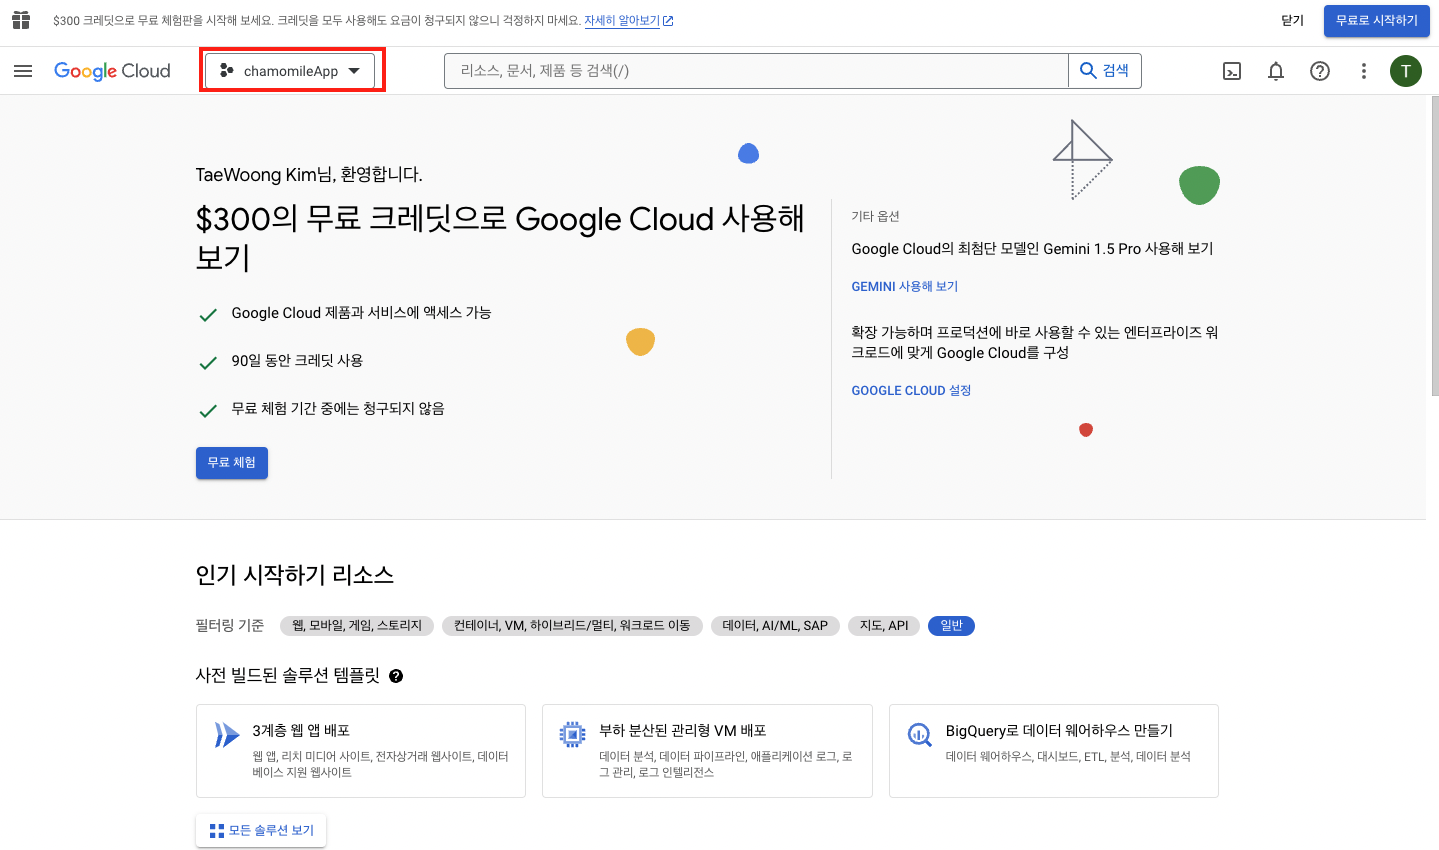The height and width of the screenshot is (850, 1439).
Task: Open the GOOGLE CLOUD 설정 link
Action: [911, 391]
